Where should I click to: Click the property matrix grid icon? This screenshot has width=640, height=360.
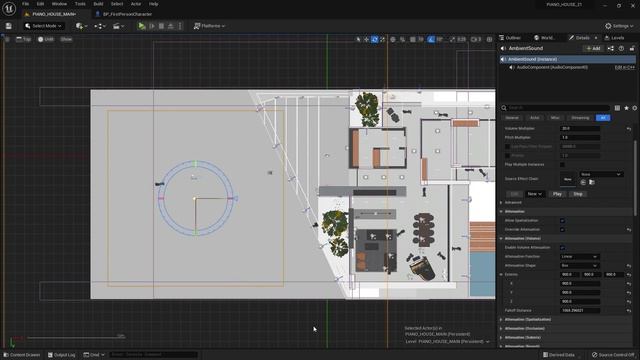(x=617, y=108)
